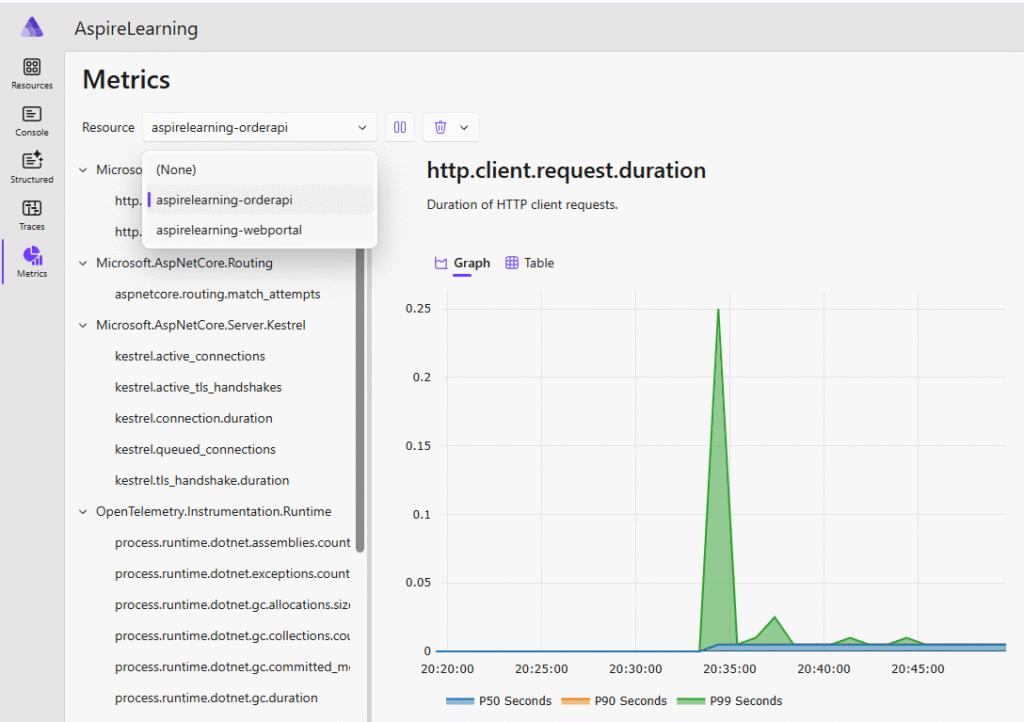The width and height of the screenshot is (1024, 722).
Task: Select aspirelearning-webportal option
Action: point(259,230)
